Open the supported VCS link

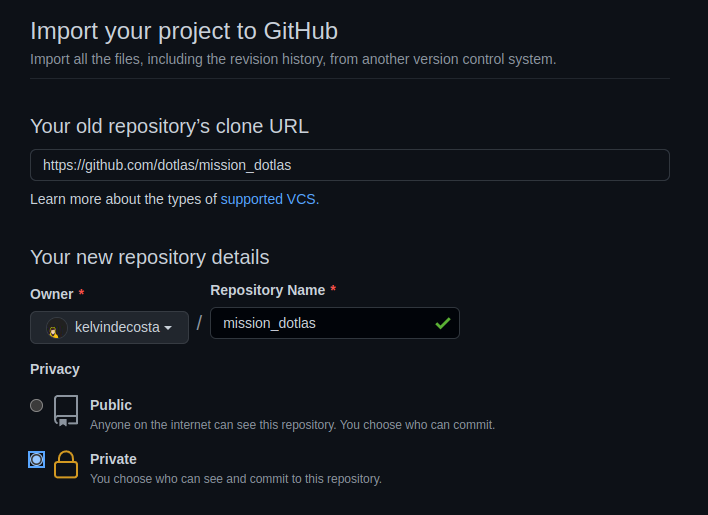[x=270, y=199]
